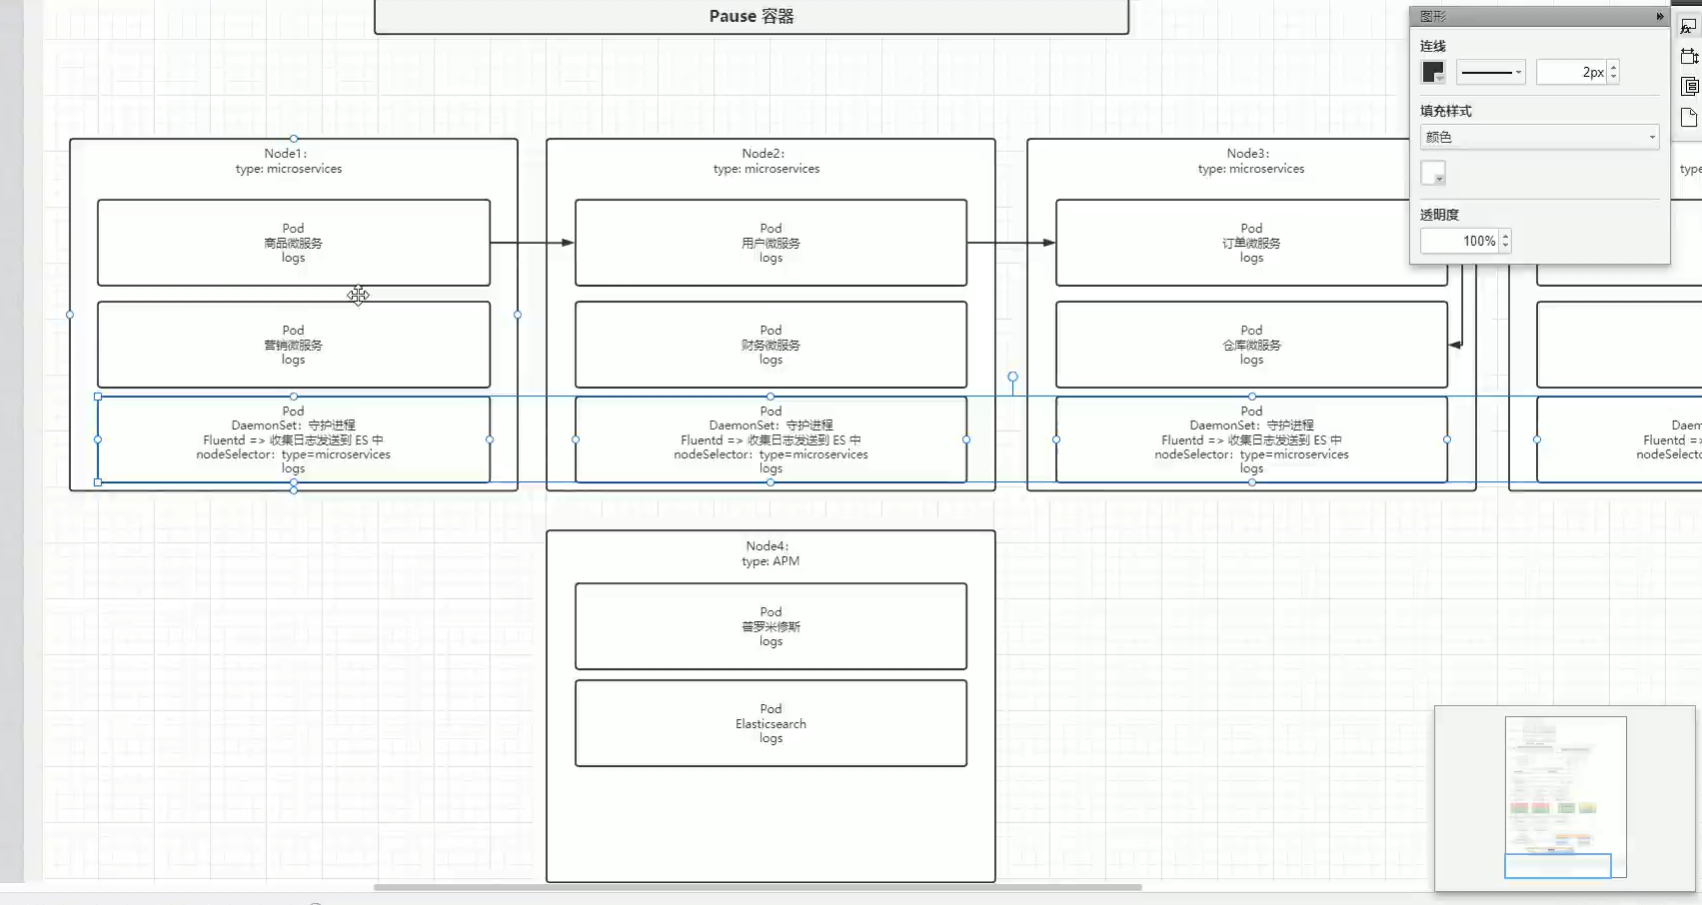Decrease line width with down stepper
Viewport: 1702px width, 905px height.
1613,77
